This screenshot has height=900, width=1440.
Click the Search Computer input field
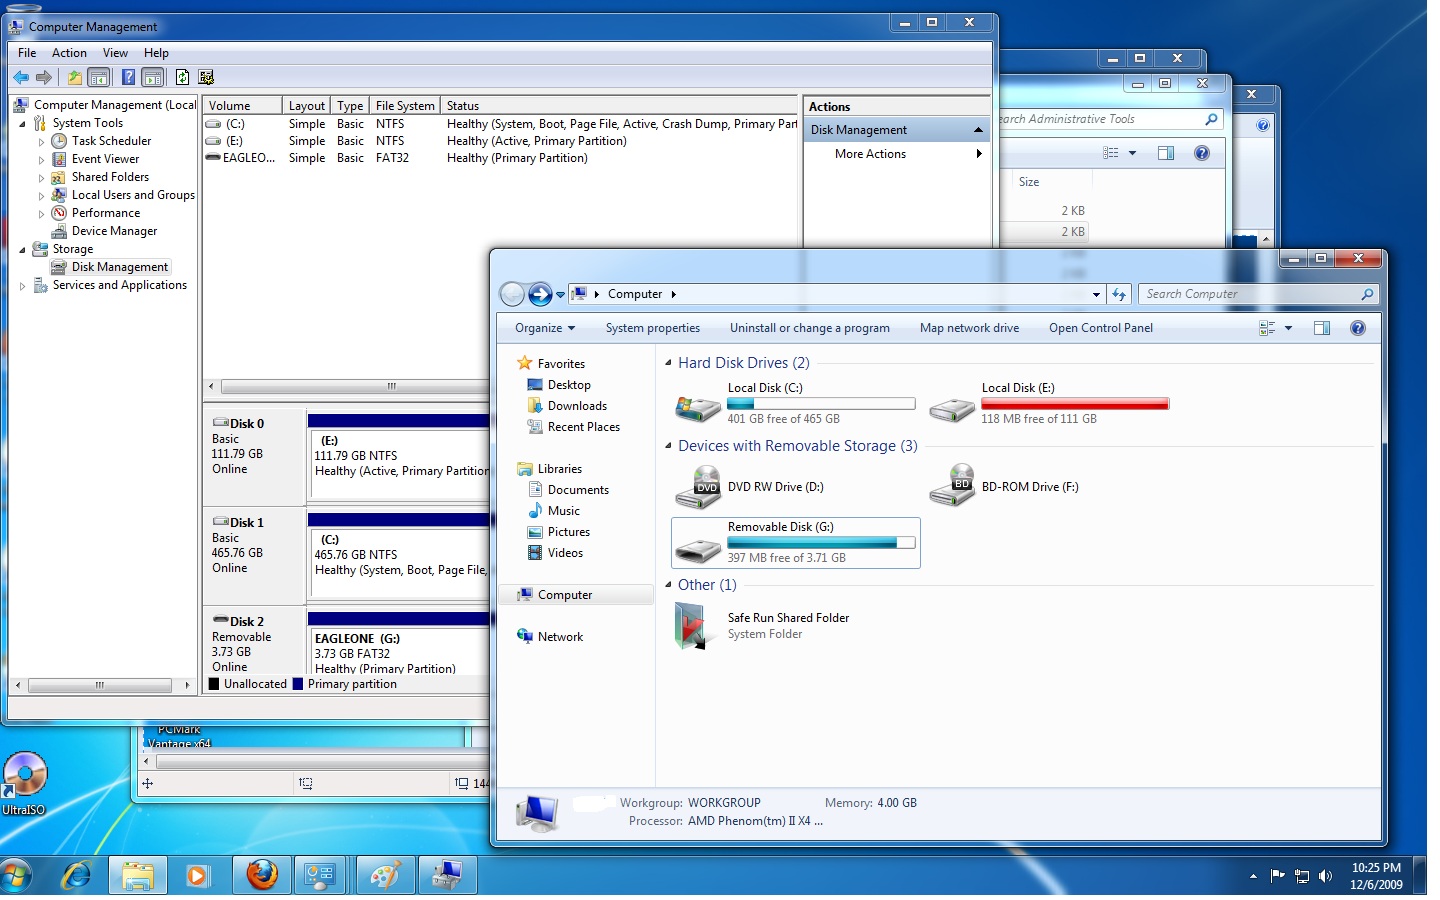pyautogui.click(x=1250, y=294)
